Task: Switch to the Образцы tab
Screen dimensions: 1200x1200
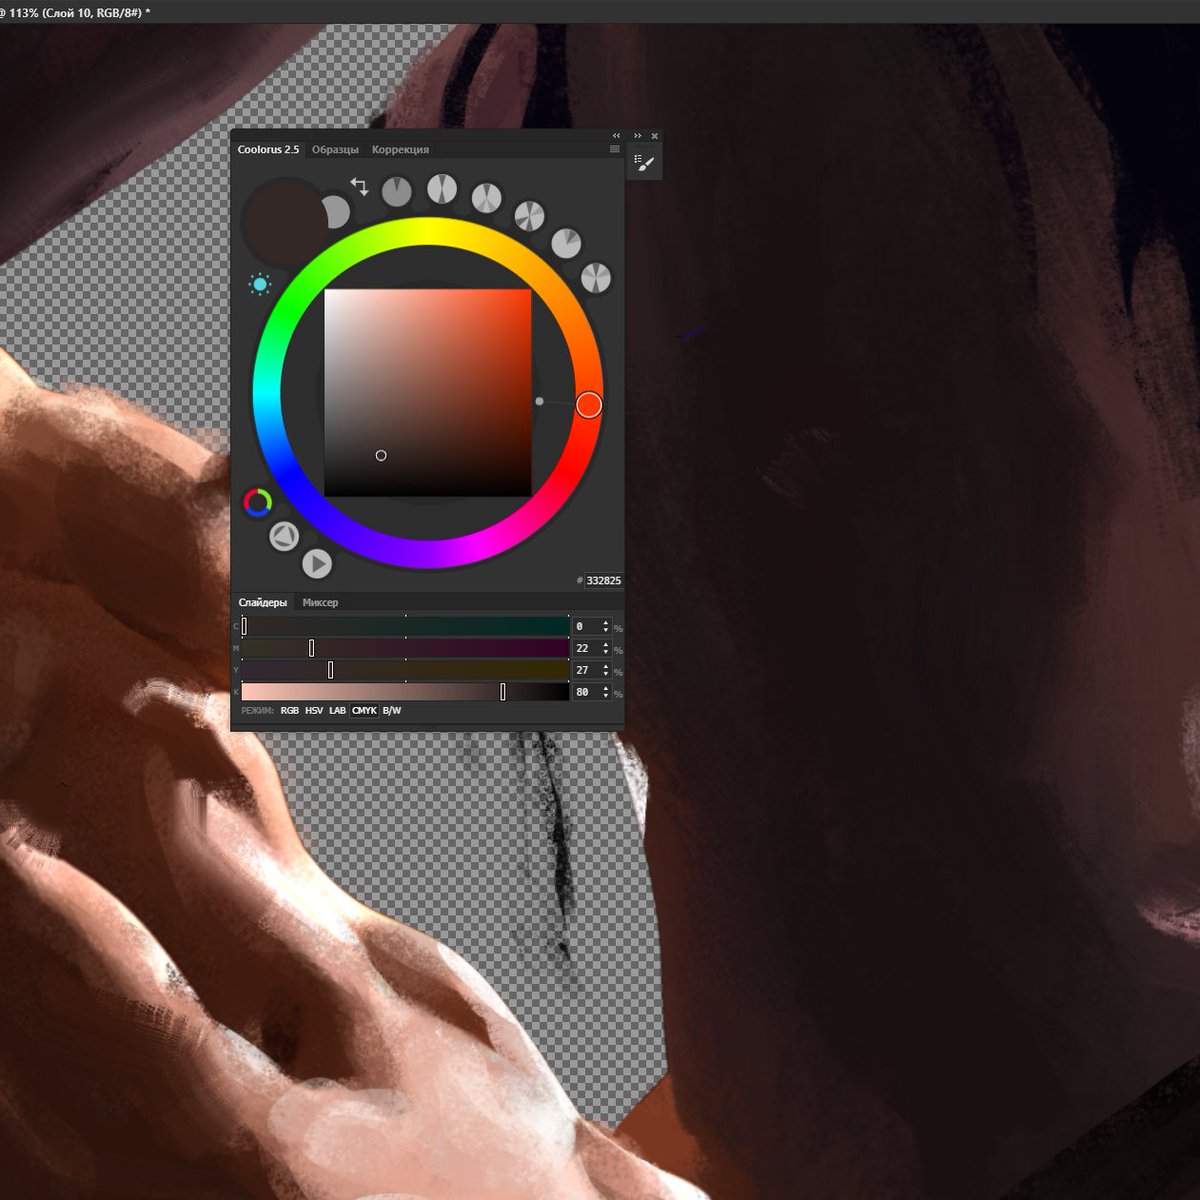Action: click(335, 149)
